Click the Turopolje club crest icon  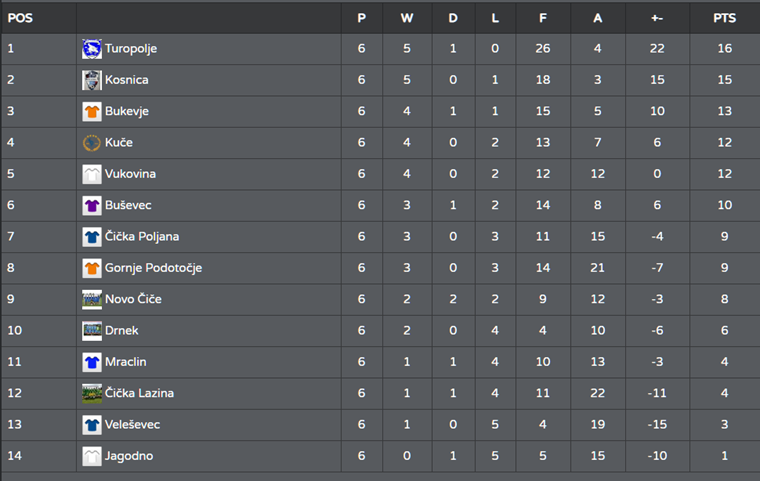[x=92, y=49]
